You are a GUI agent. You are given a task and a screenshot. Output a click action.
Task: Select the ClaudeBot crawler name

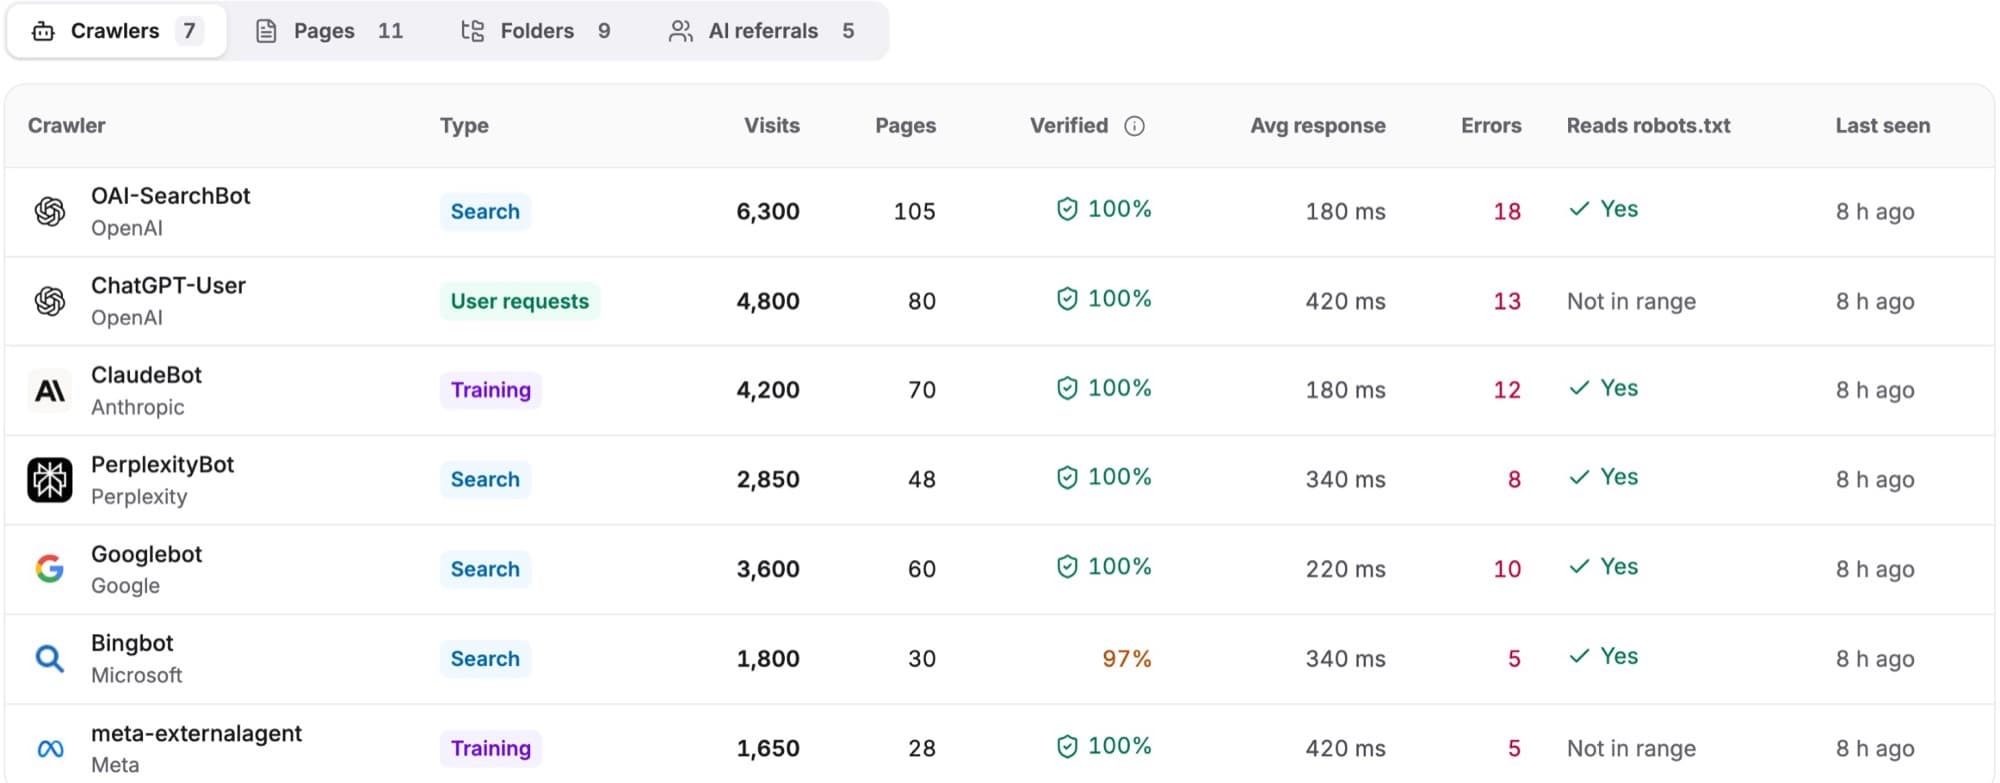tap(146, 375)
